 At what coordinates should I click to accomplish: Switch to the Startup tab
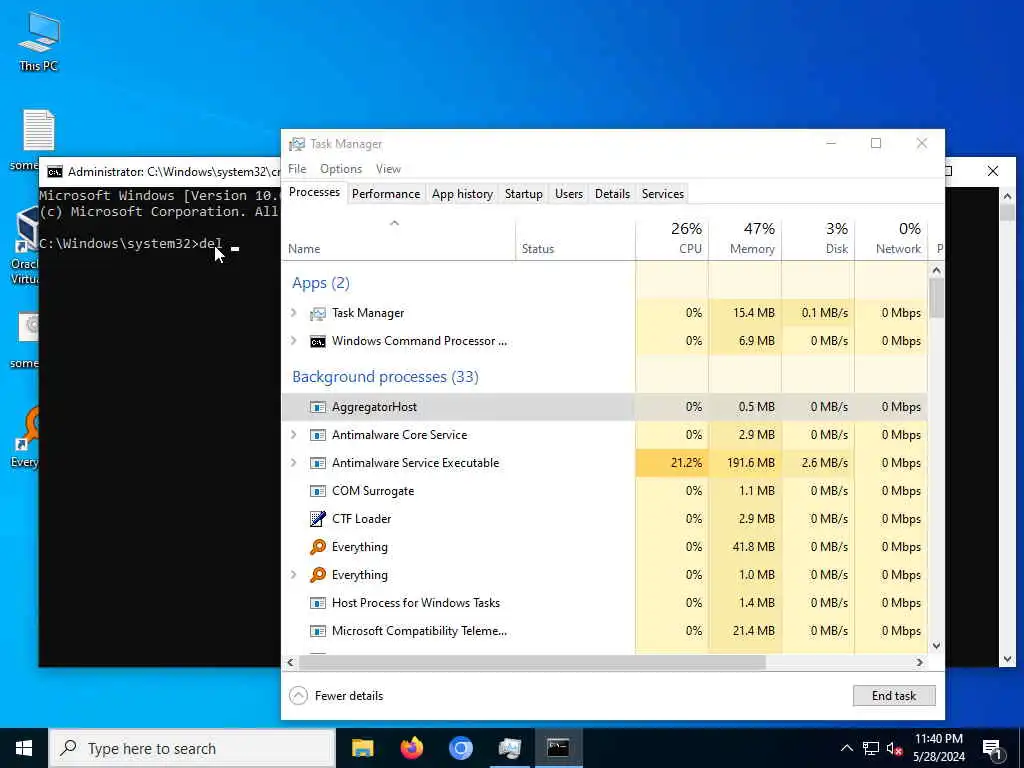click(x=524, y=194)
